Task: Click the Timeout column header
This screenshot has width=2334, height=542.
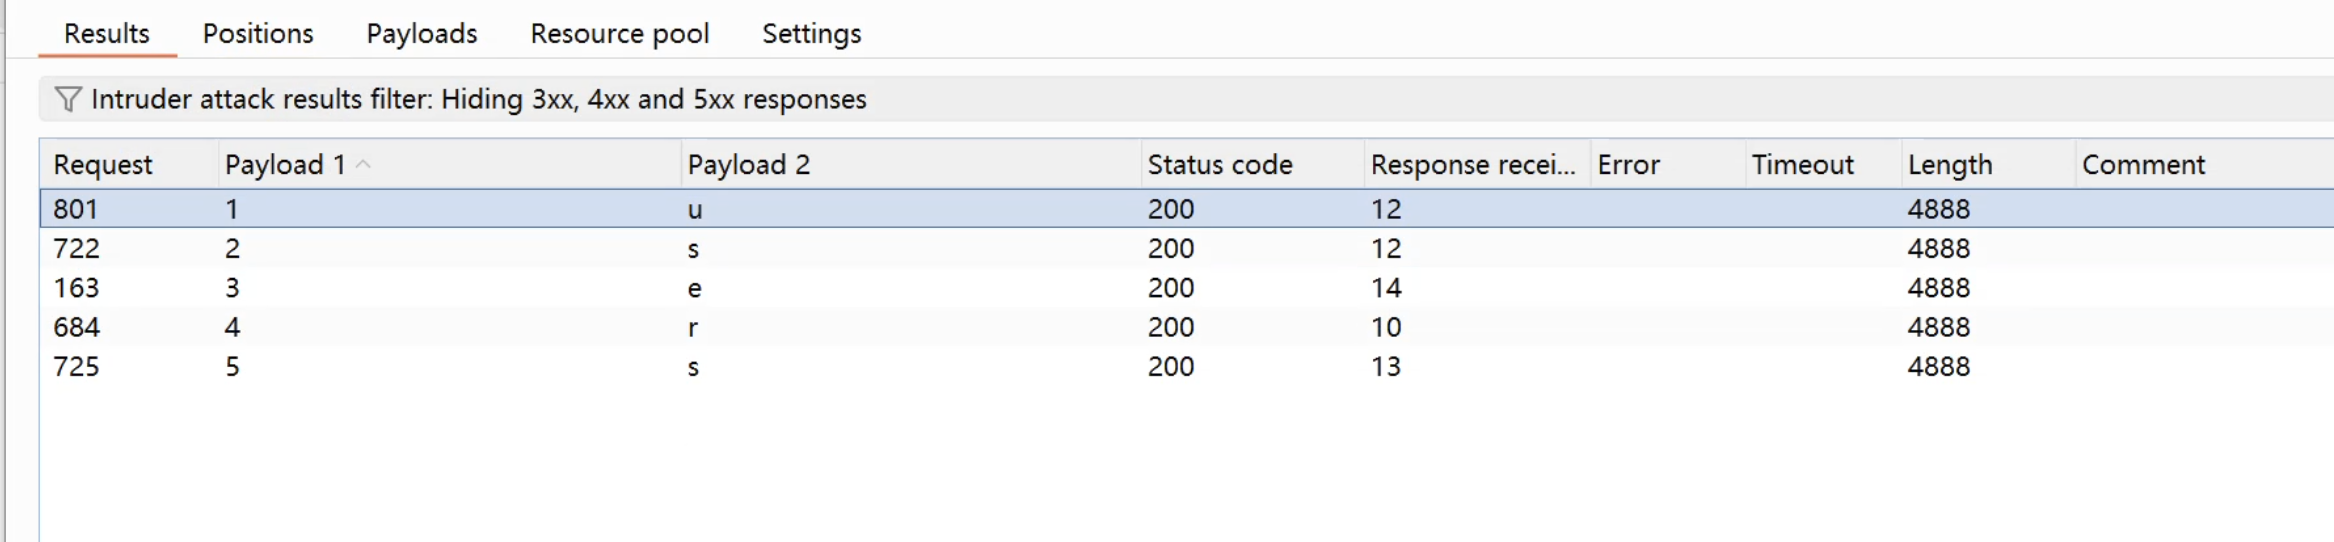Action: click(1802, 165)
